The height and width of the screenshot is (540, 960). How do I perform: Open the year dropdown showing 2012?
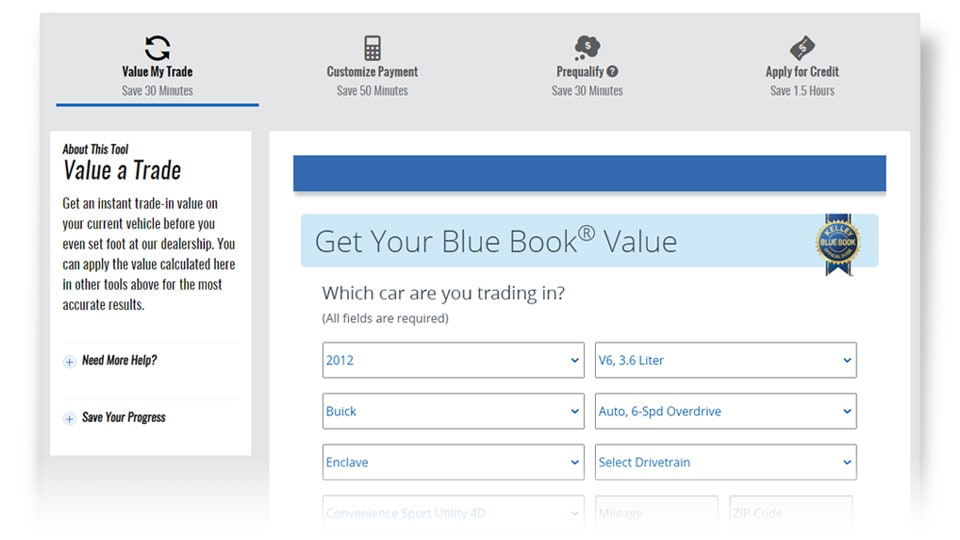453,360
